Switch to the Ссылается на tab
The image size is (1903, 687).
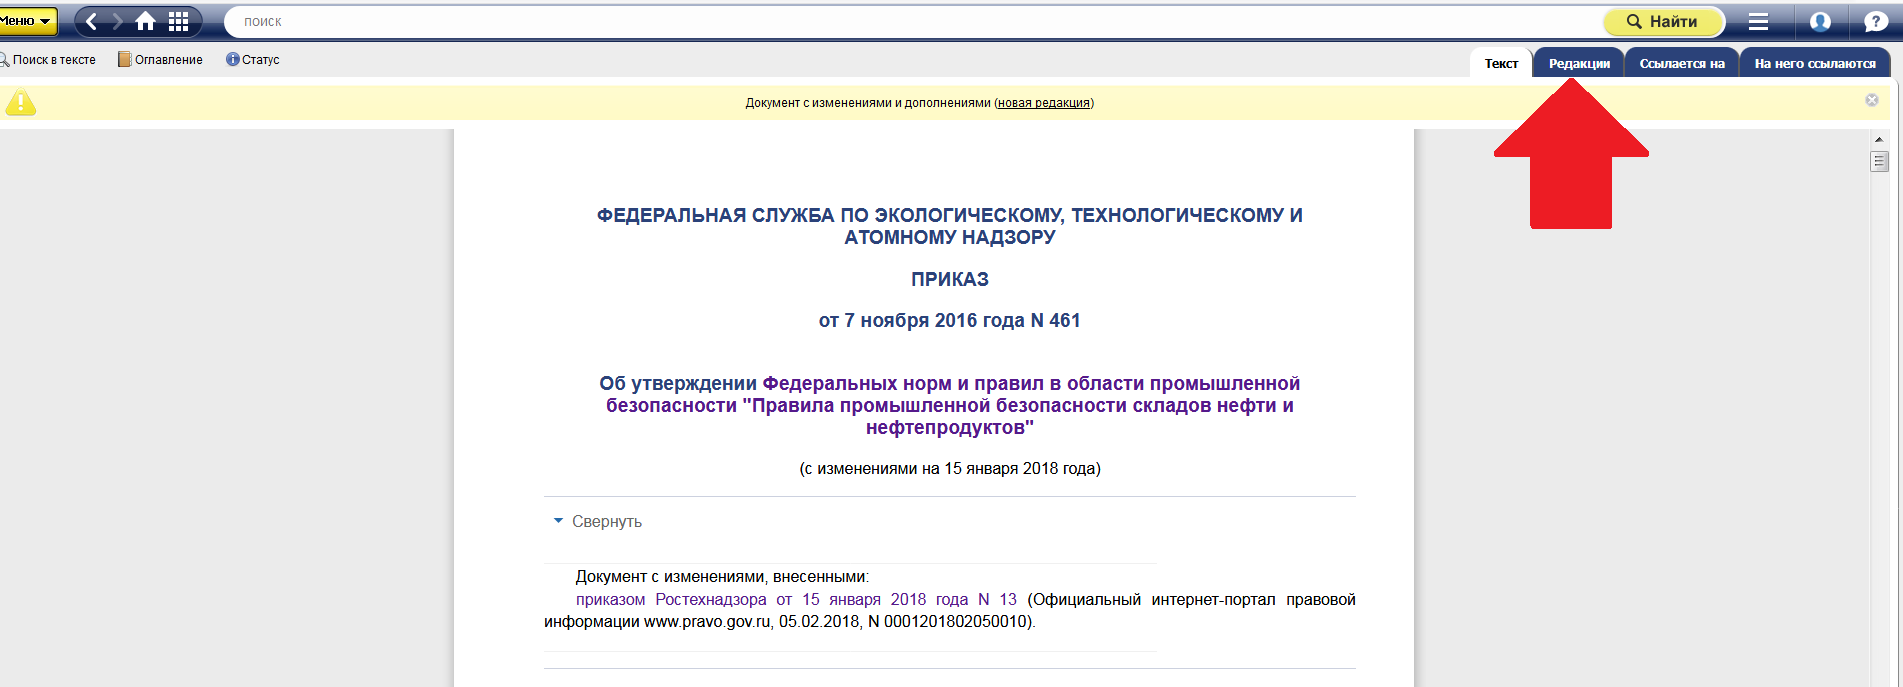[1682, 63]
